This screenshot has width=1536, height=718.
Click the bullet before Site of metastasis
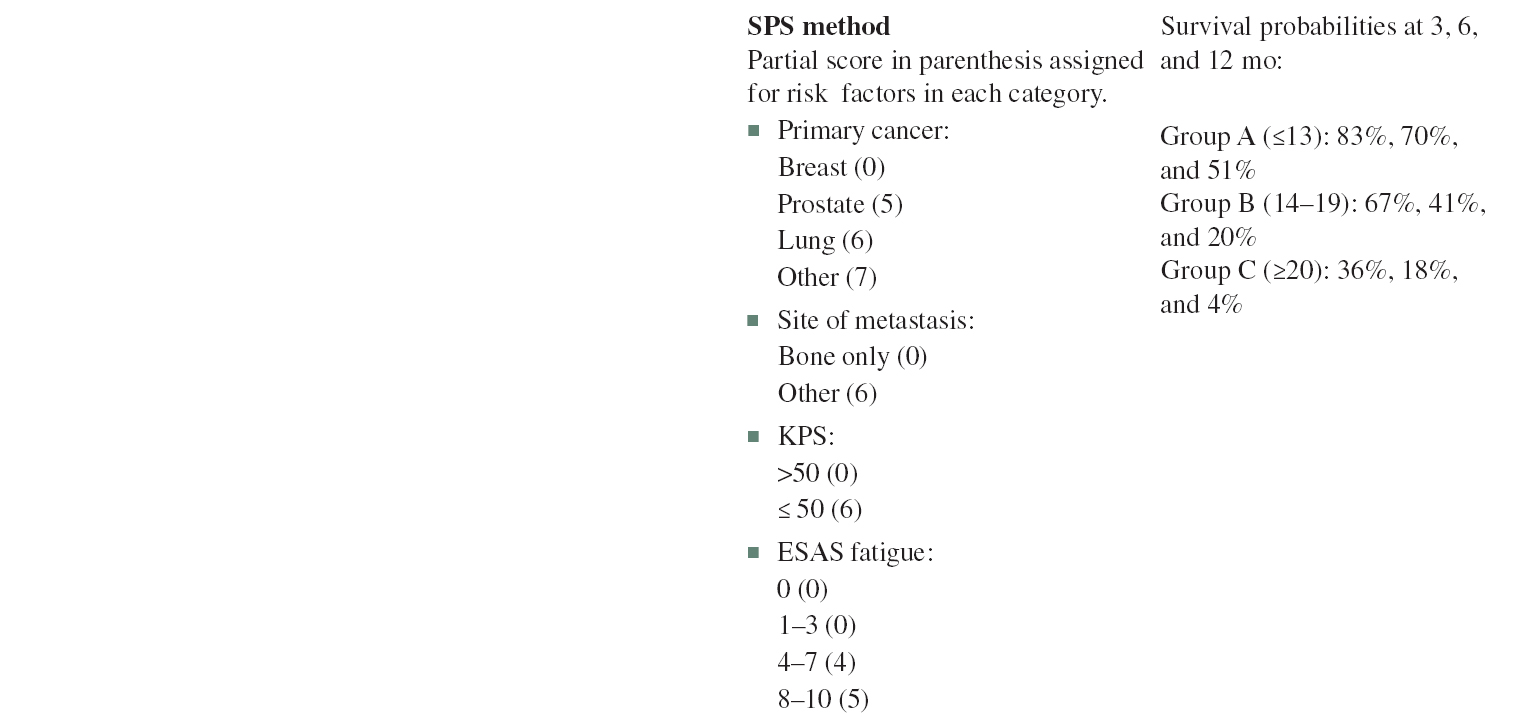[x=754, y=321]
